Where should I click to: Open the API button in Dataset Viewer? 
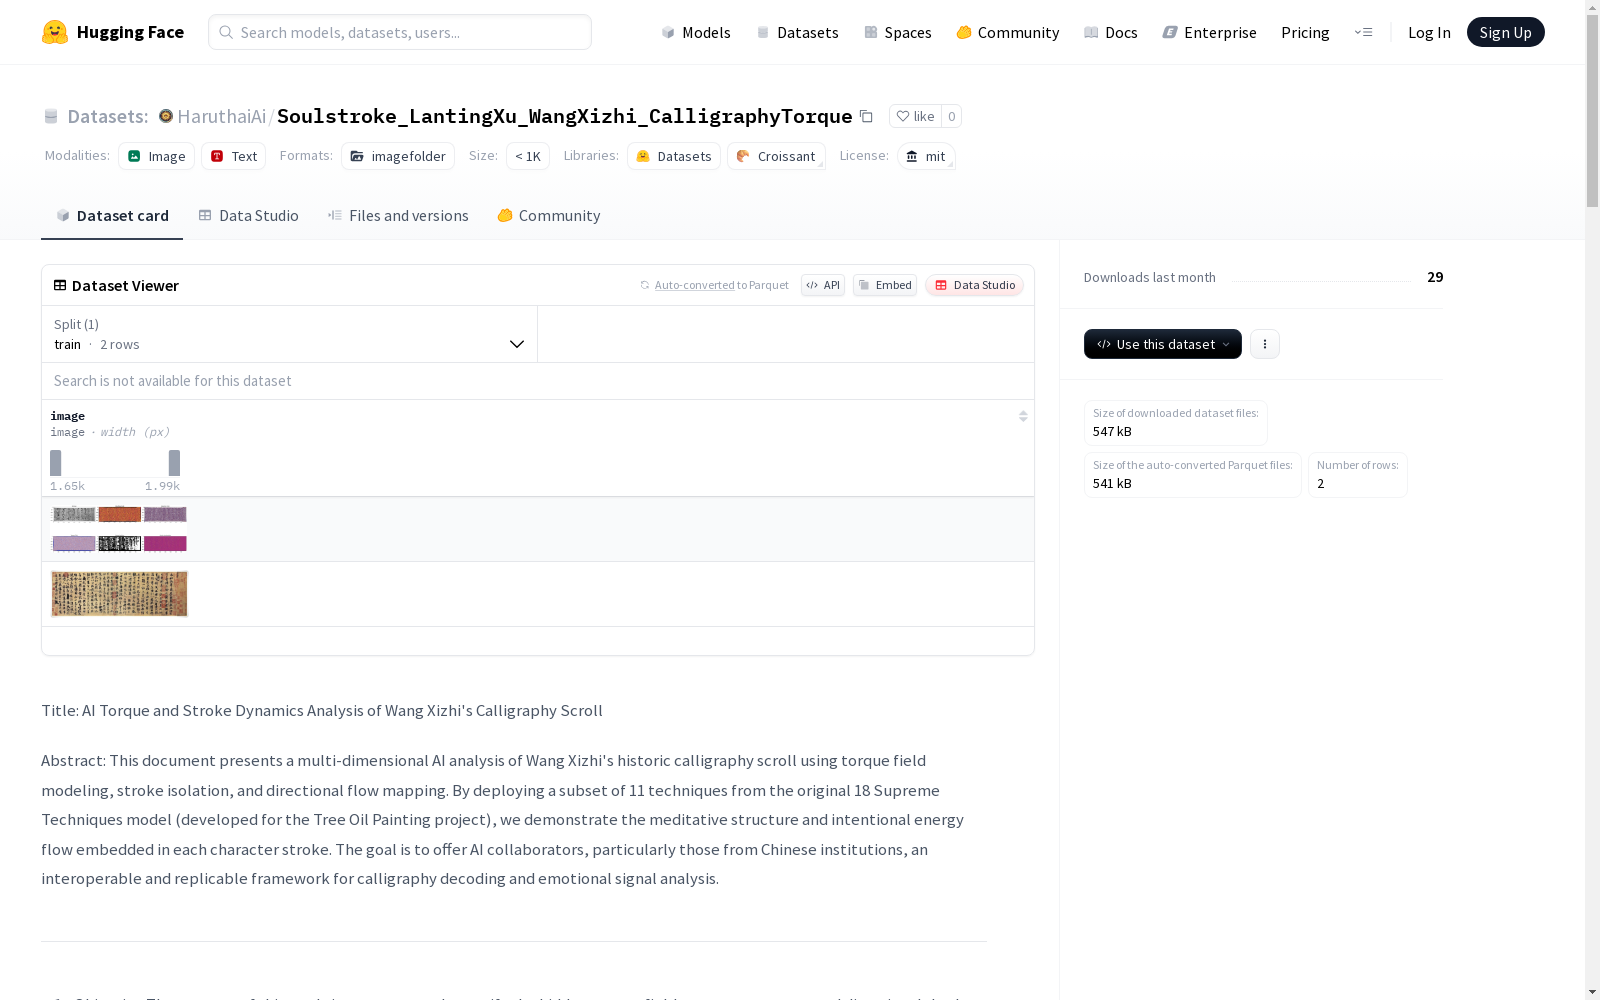point(823,285)
